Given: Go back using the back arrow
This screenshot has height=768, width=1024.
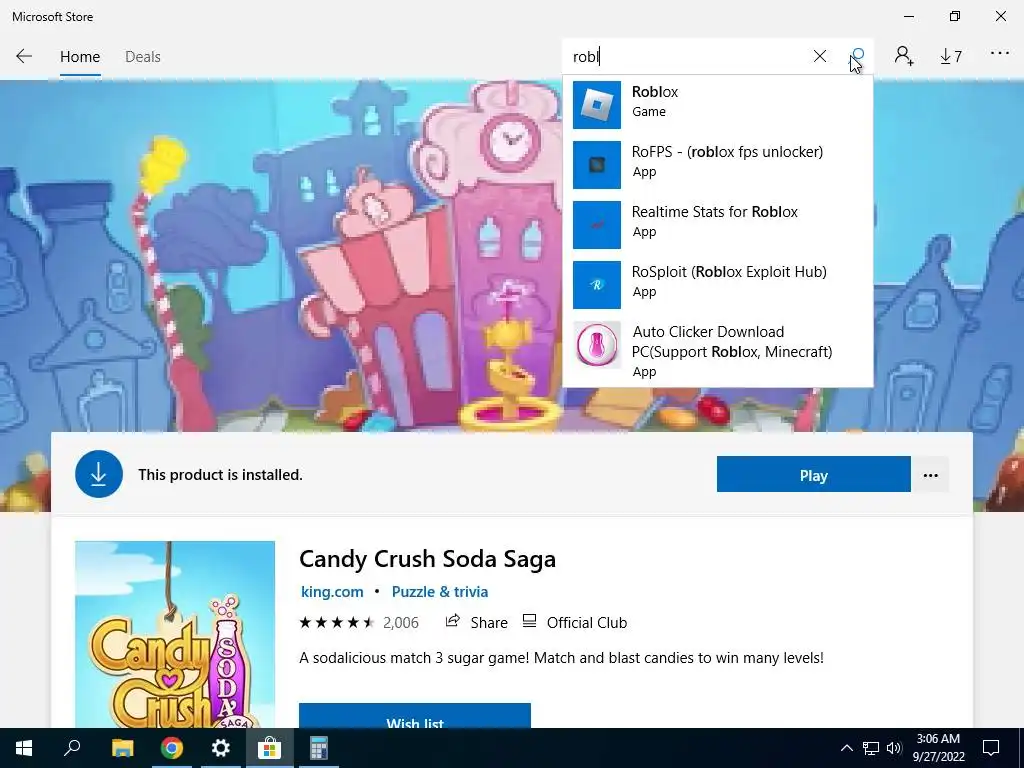Looking at the screenshot, I should [x=24, y=56].
